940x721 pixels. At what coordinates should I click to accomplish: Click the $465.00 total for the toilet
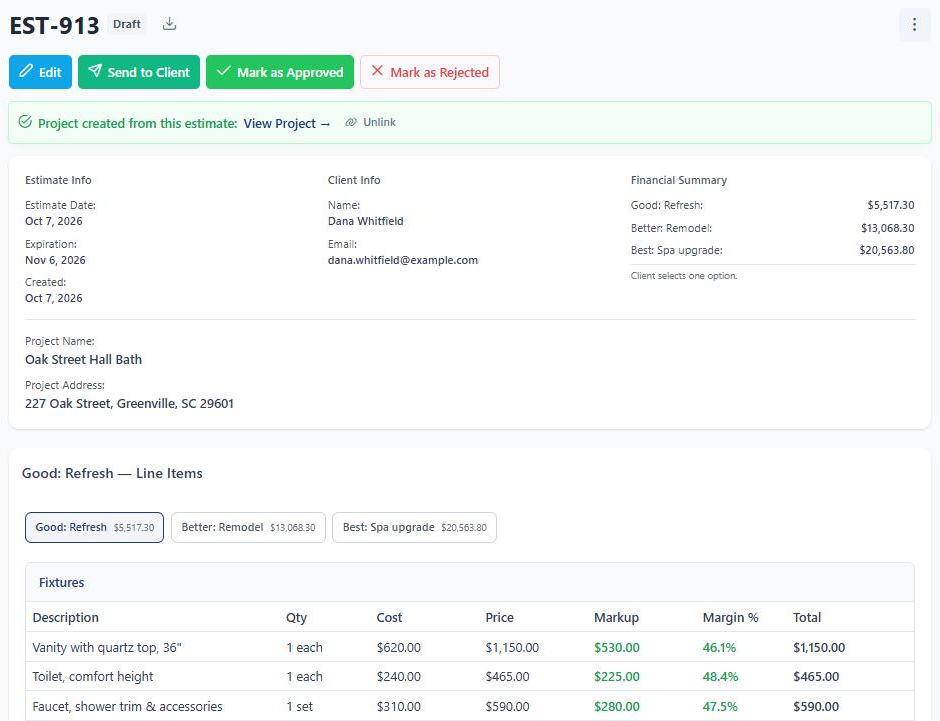click(816, 677)
